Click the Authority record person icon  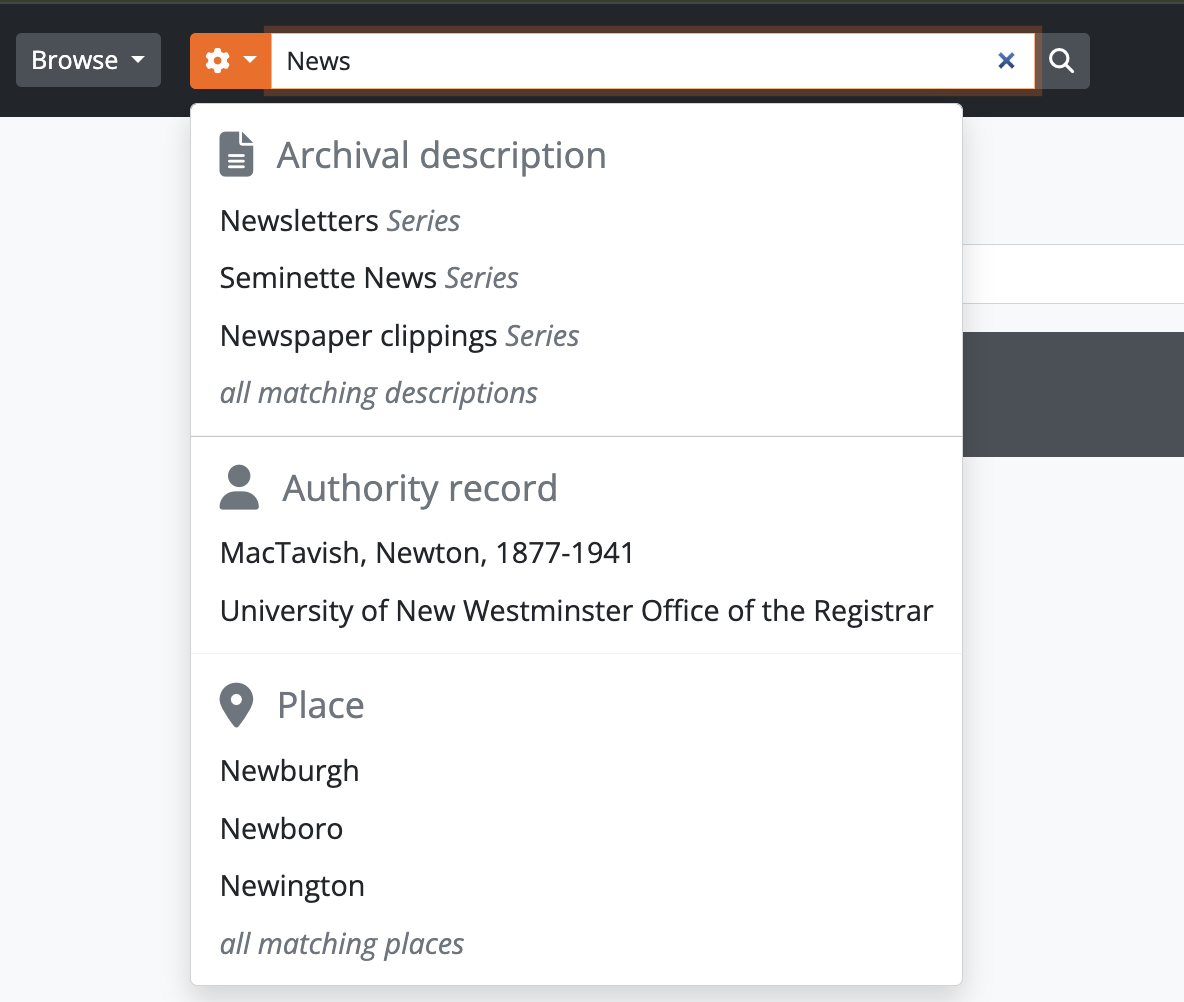click(239, 488)
